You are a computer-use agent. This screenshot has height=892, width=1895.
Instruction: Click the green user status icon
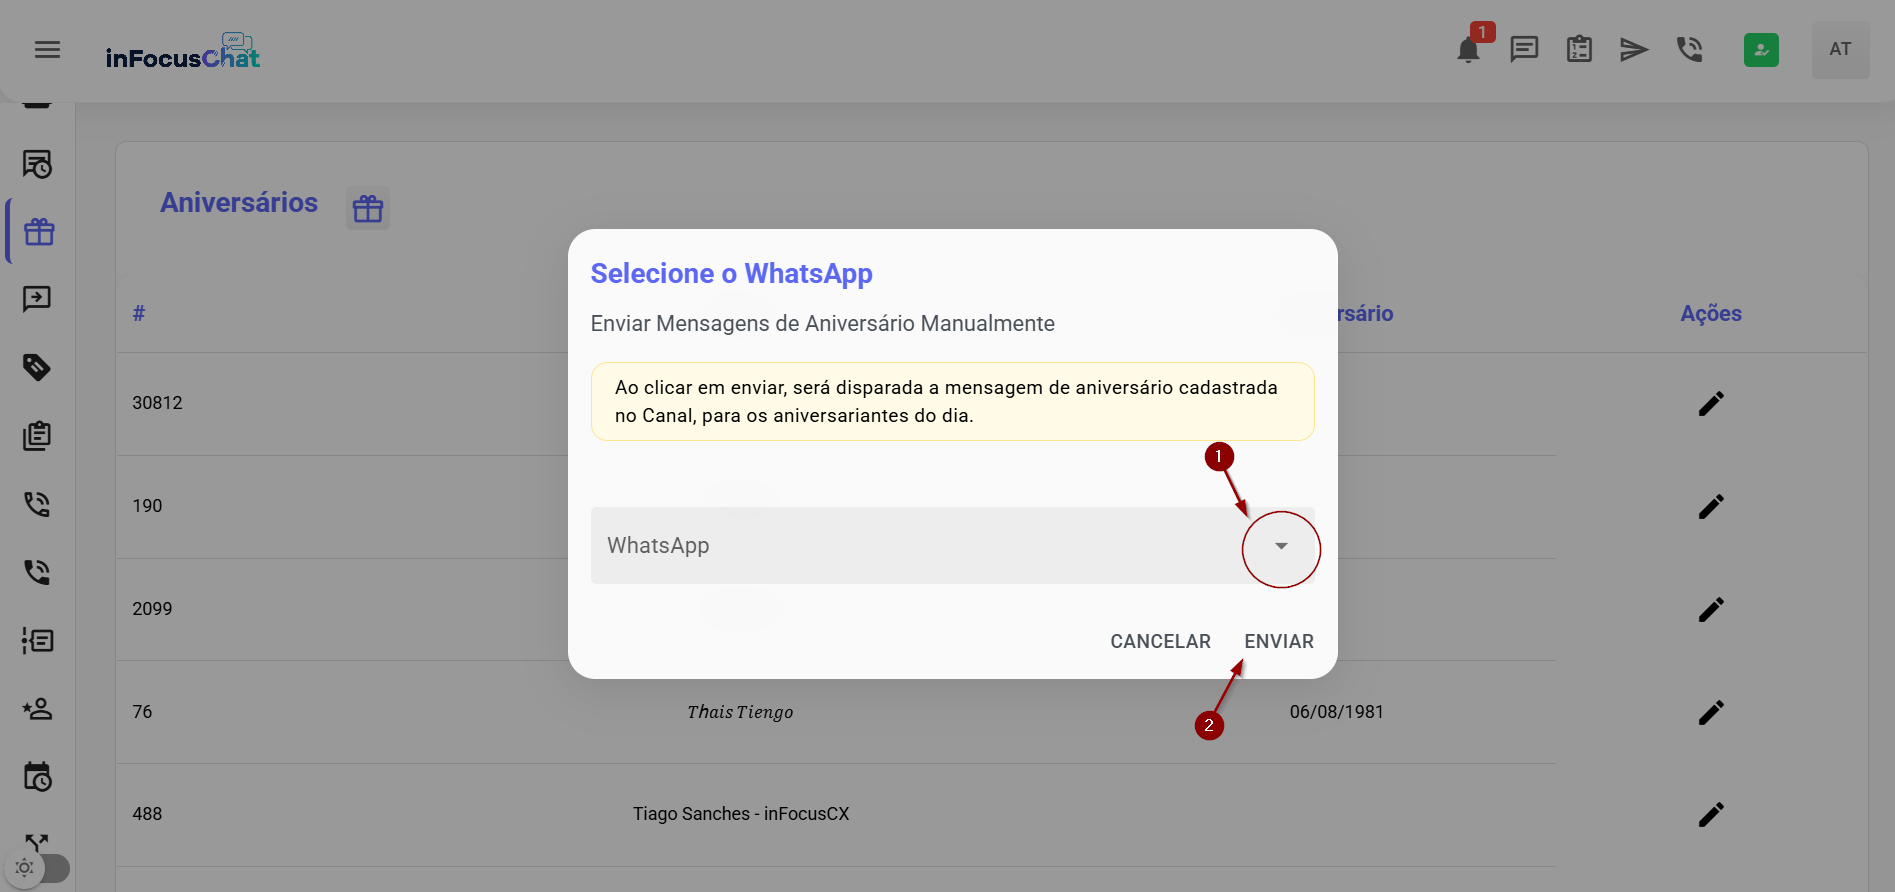click(x=1761, y=50)
